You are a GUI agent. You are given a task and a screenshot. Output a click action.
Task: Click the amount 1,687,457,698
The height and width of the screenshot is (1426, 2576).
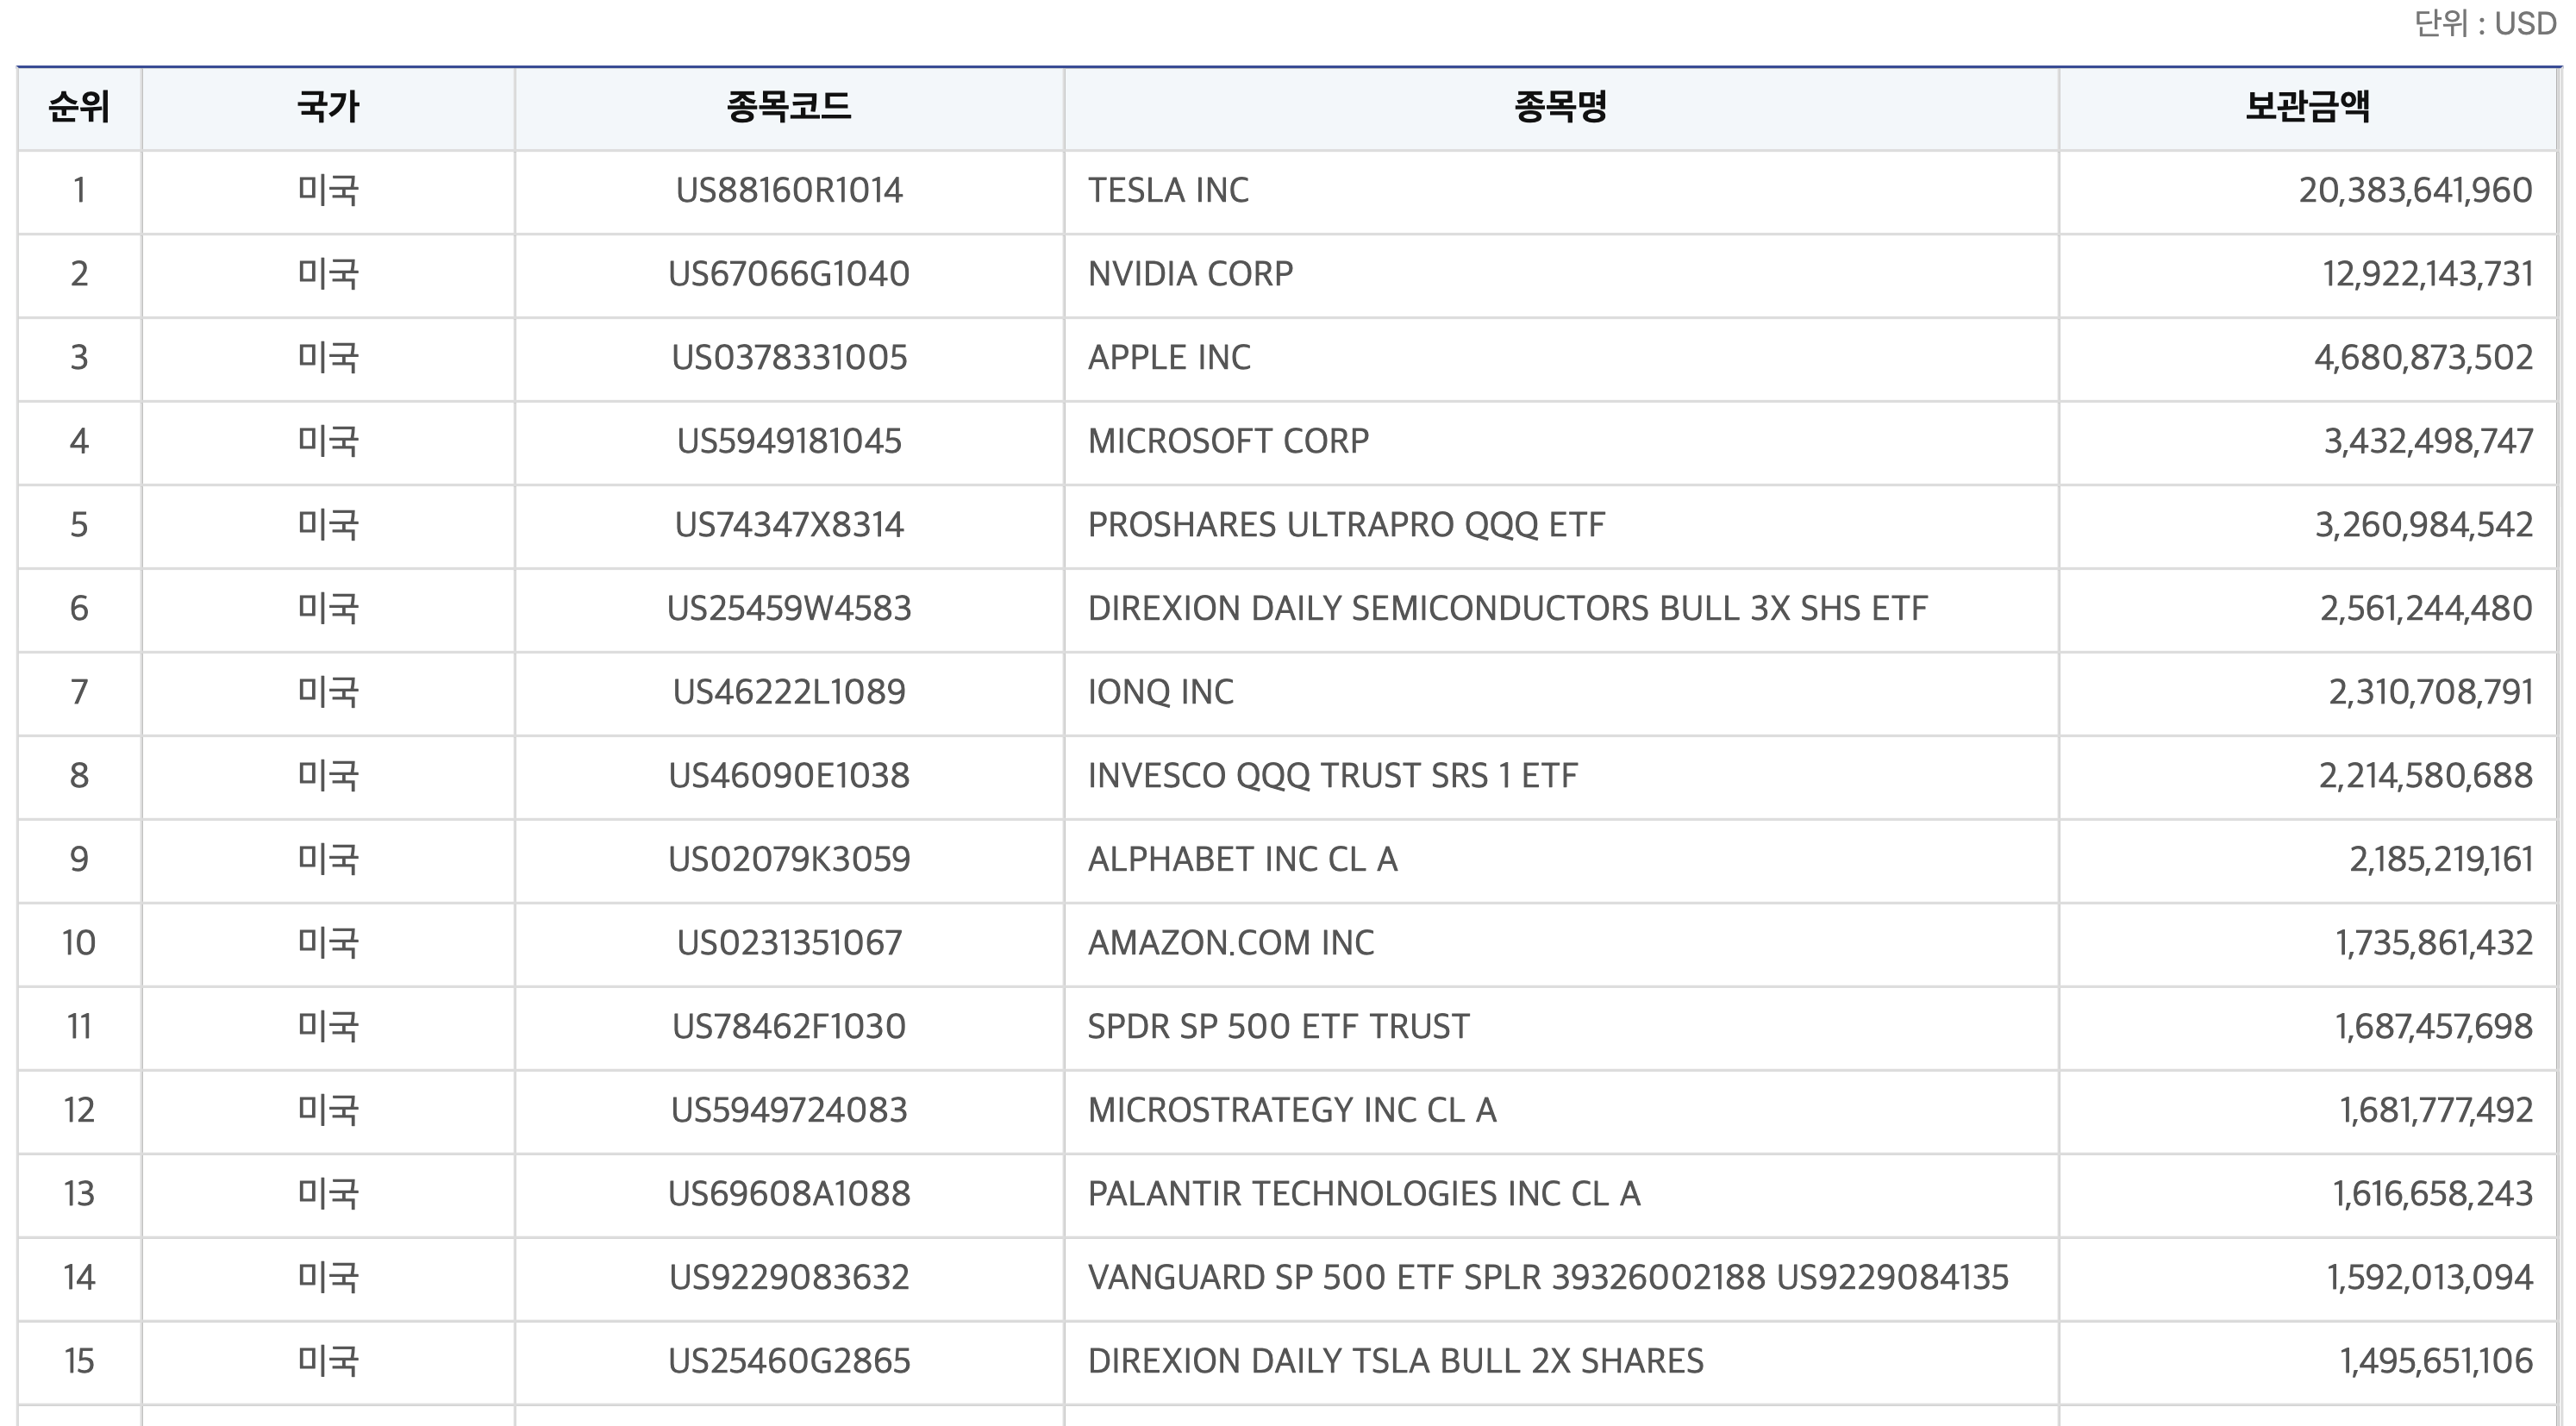tap(2434, 1026)
